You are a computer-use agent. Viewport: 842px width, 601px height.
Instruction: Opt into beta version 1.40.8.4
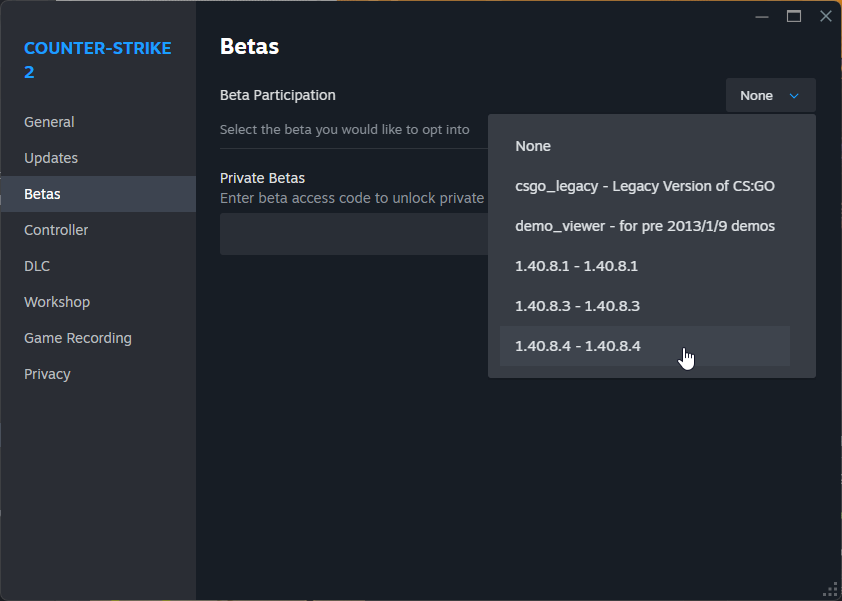click(x=577, y=346)
